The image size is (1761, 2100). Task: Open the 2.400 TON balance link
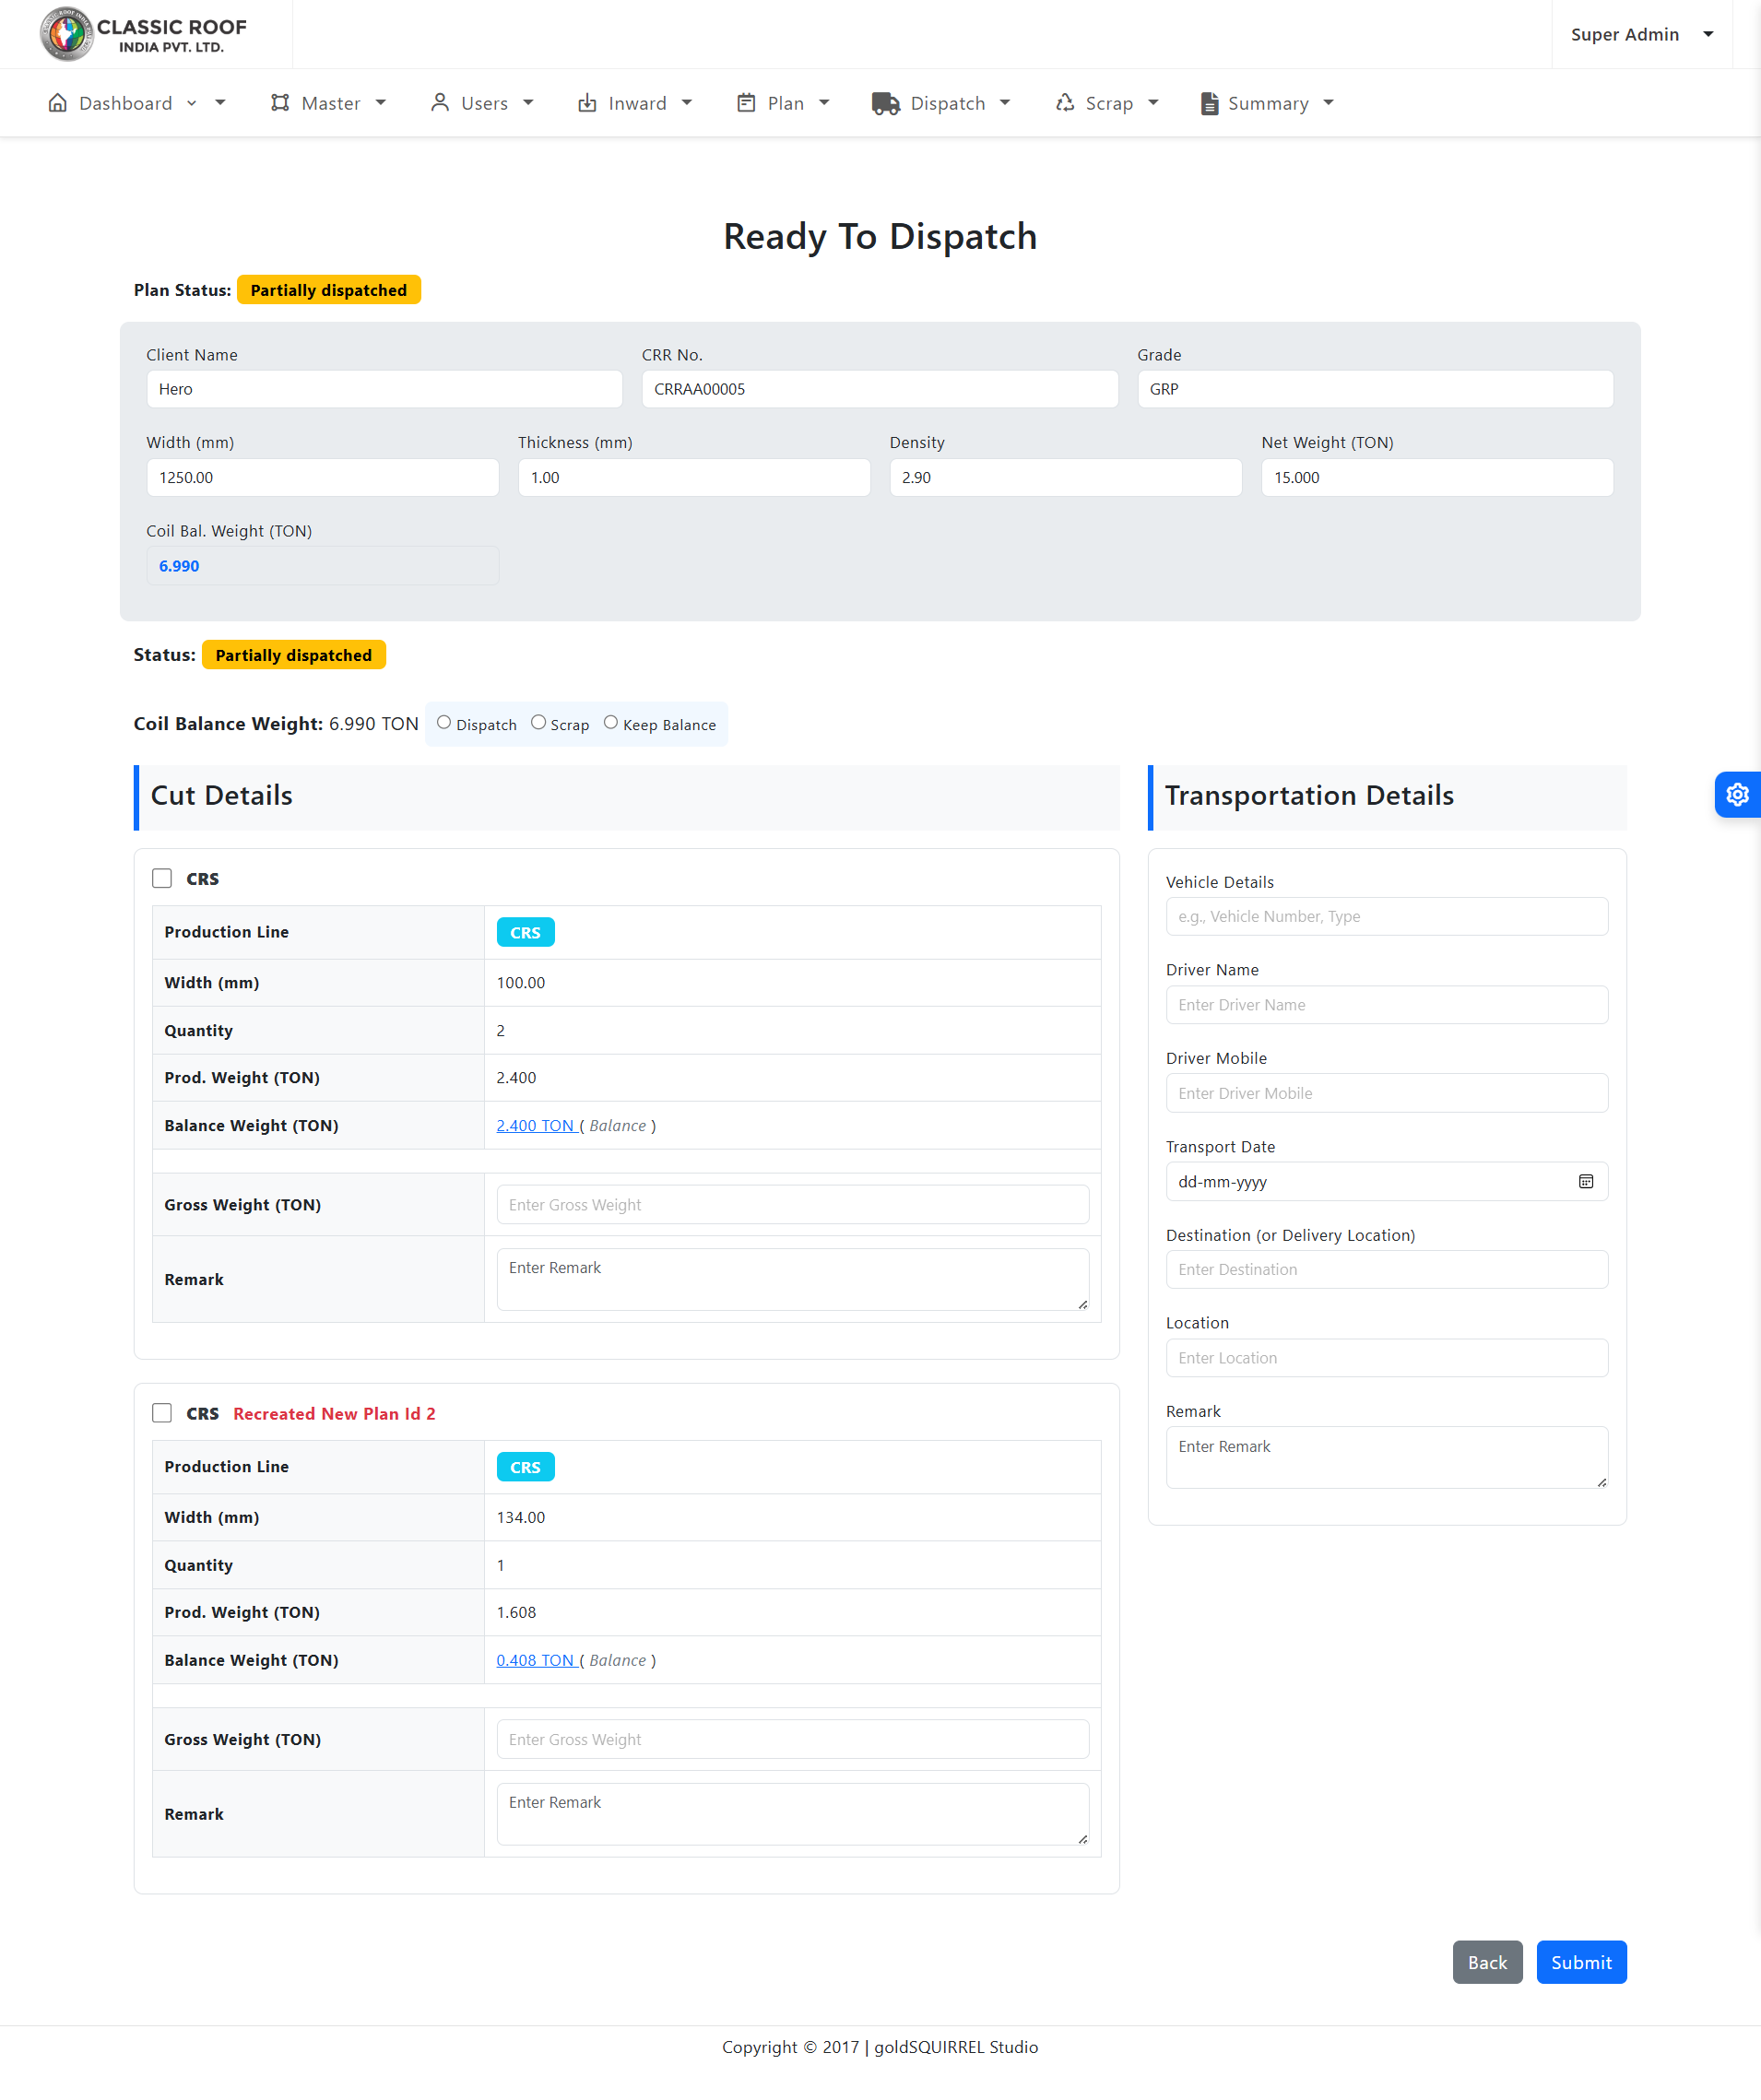pyautogui.click(x=535, y=1125)
